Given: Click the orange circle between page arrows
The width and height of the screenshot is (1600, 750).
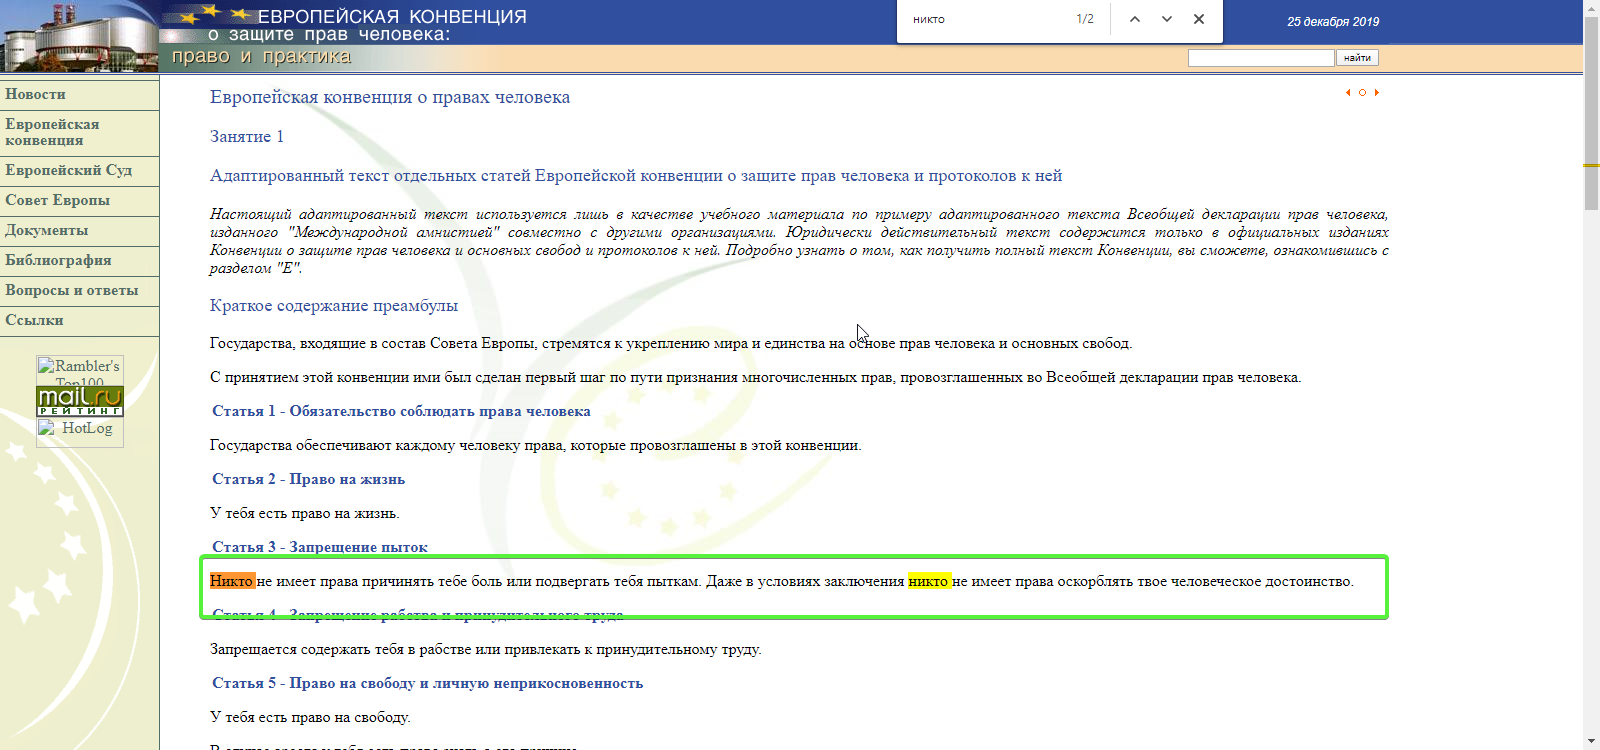Looking at the screenshot, I should [1362, 93].
